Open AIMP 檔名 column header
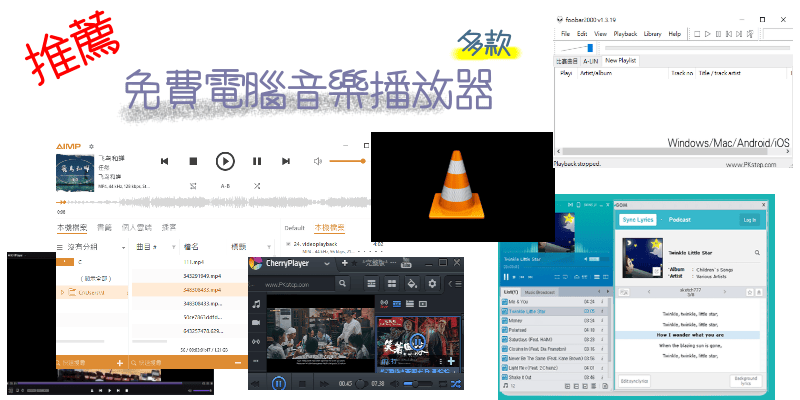Image resolution: width=800 pixels, height=400 pixels. tap(191, 247)
